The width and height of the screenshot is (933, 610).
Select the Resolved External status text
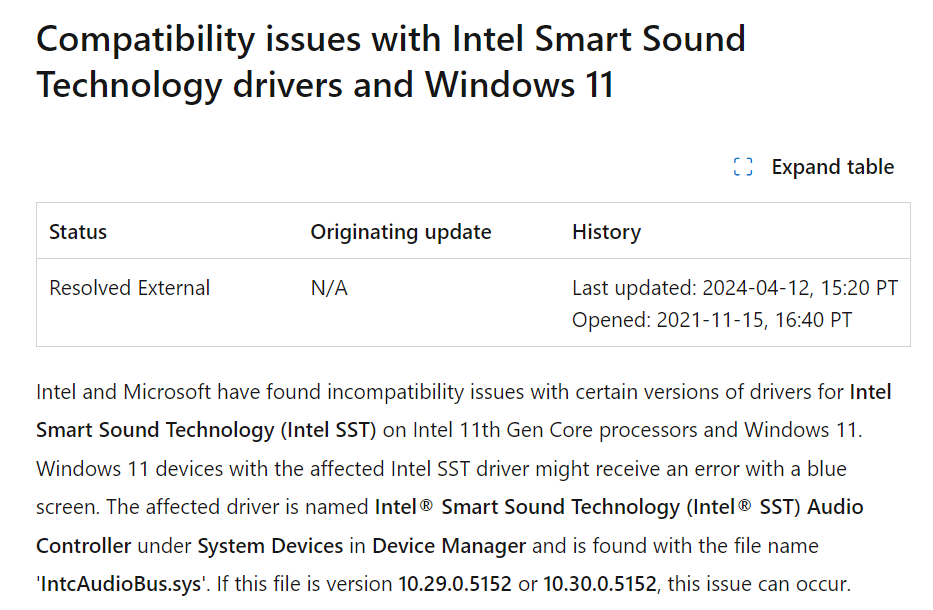tap(129, 287)
